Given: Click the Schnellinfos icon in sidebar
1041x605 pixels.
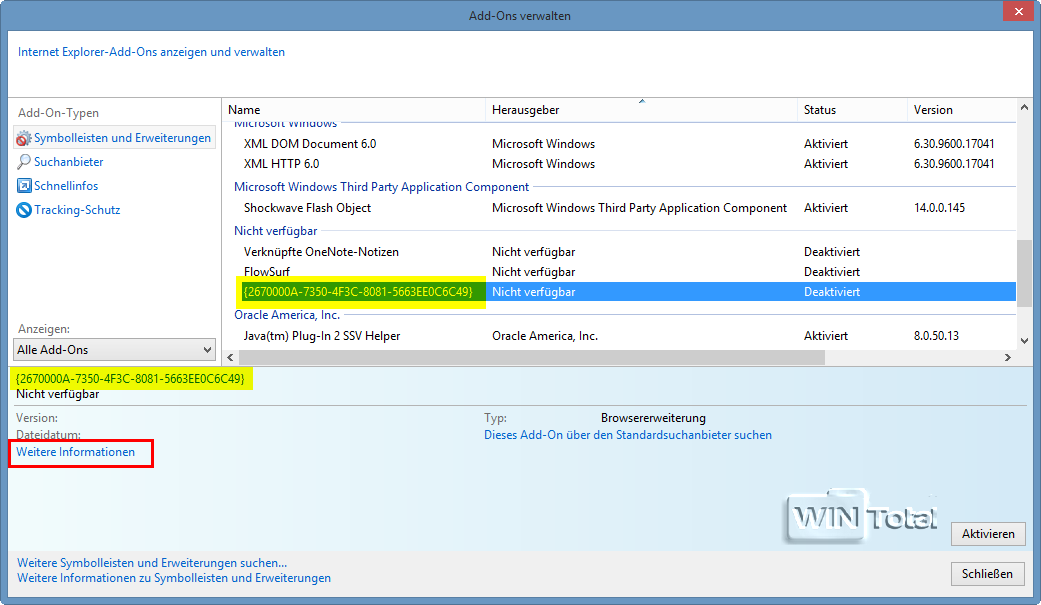Looking at the screenshot, I should click(24, 186).
